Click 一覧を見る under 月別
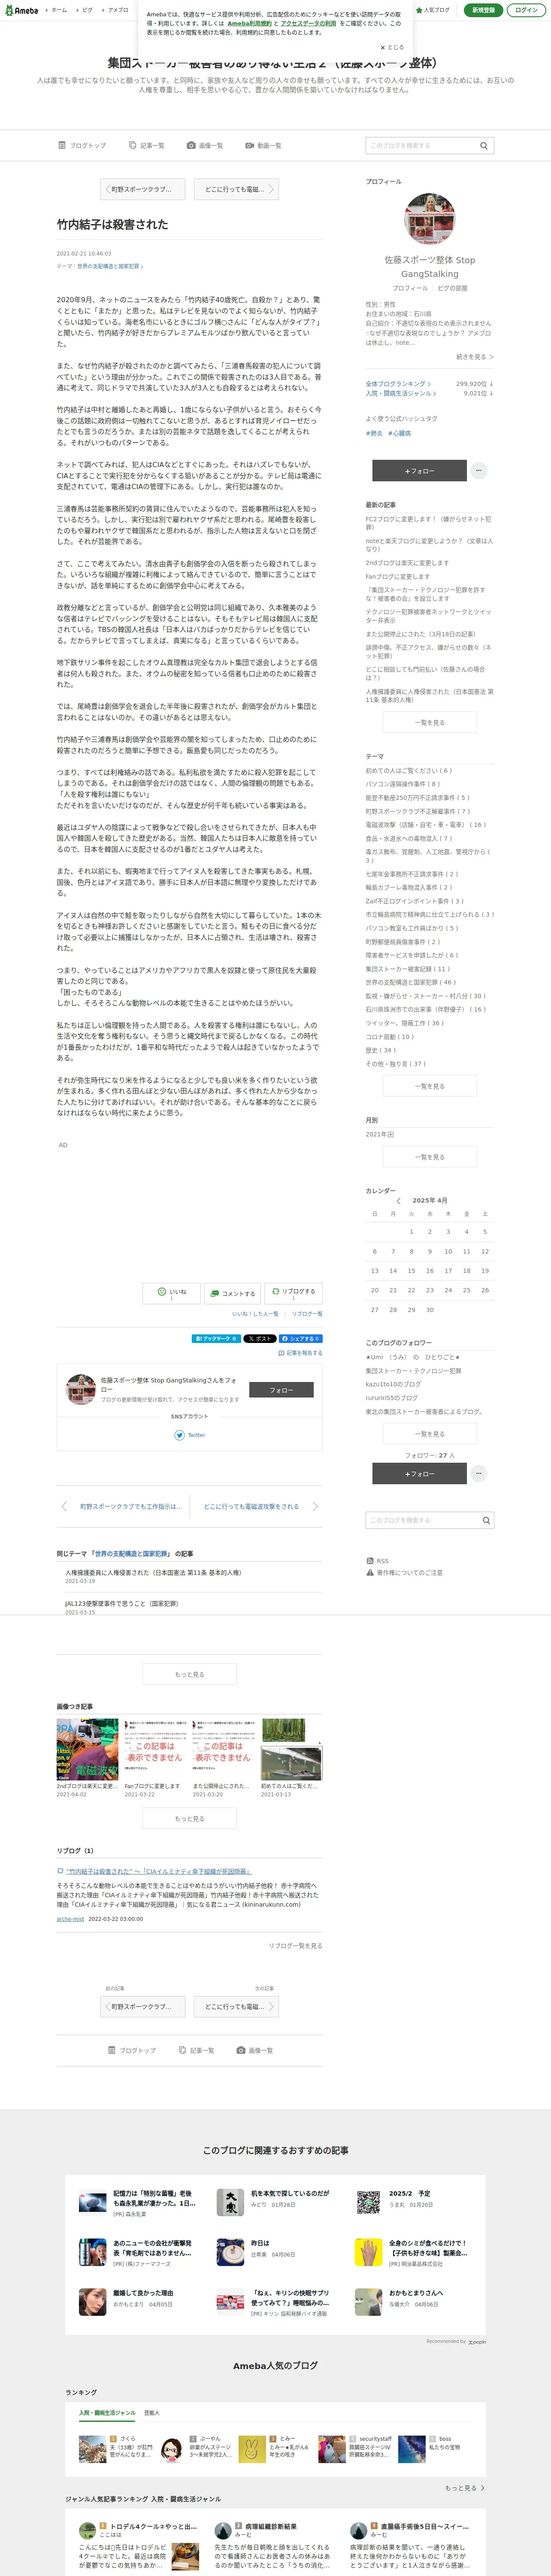The height and width of the screenshot is (2576, 551). point(430,1157)
